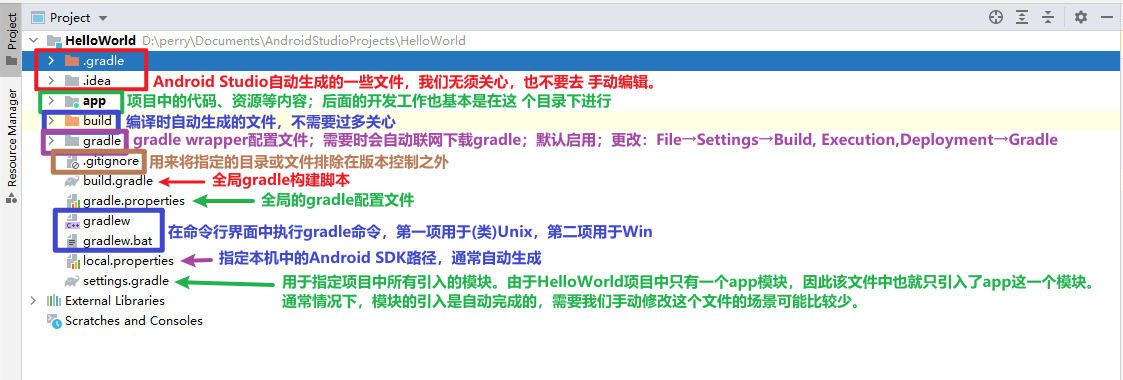
Task: Click the .gitignore file icon
Action: [72, 161]
